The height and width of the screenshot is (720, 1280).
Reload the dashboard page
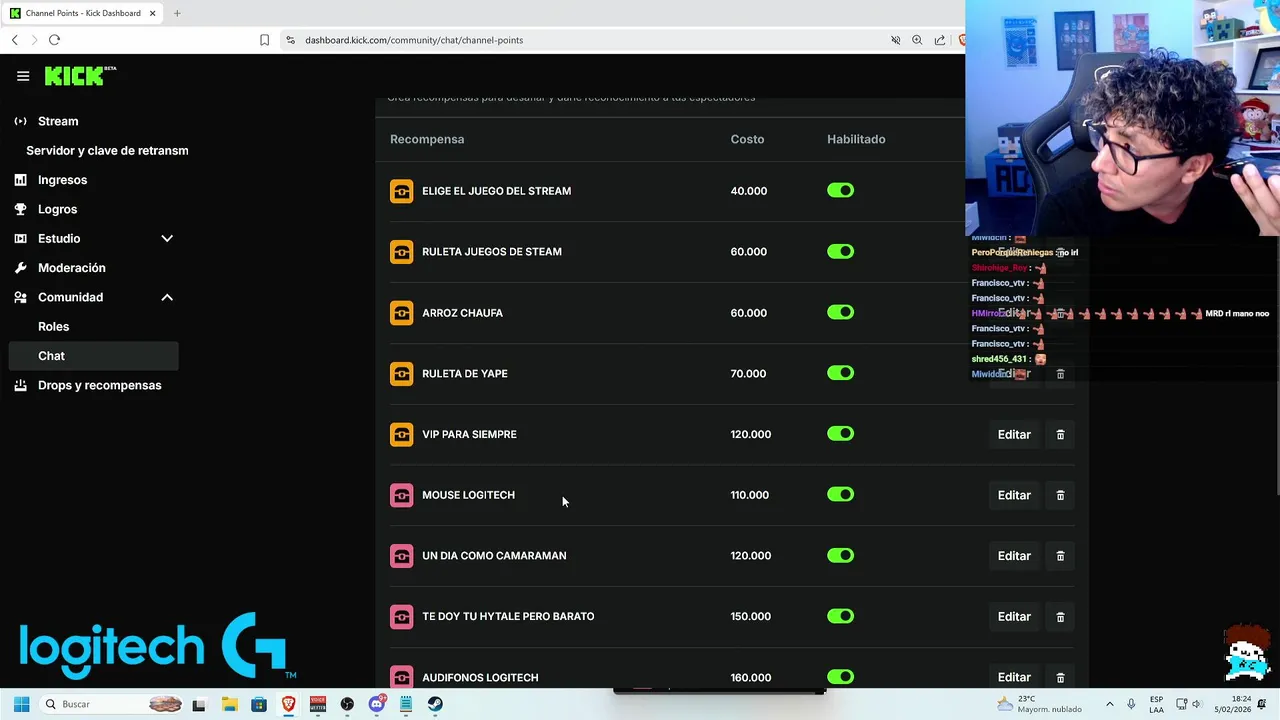[54, 40]
